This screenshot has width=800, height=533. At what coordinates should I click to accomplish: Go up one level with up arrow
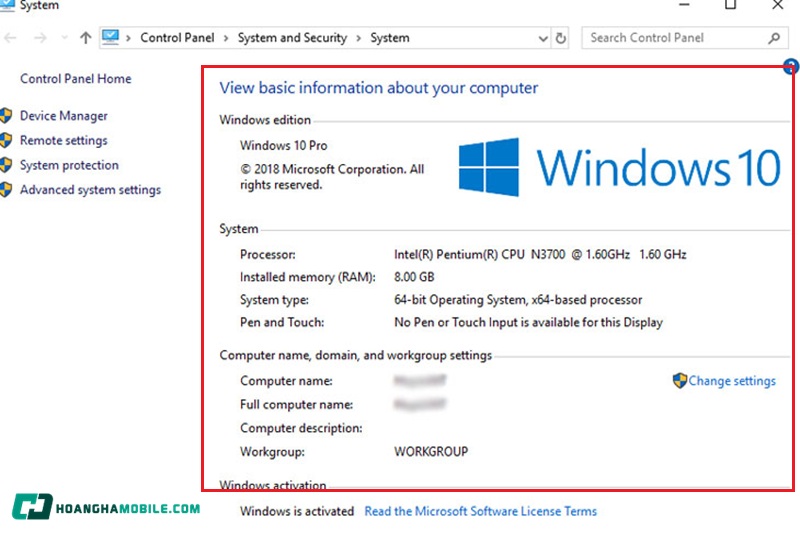tap(86, 38)
